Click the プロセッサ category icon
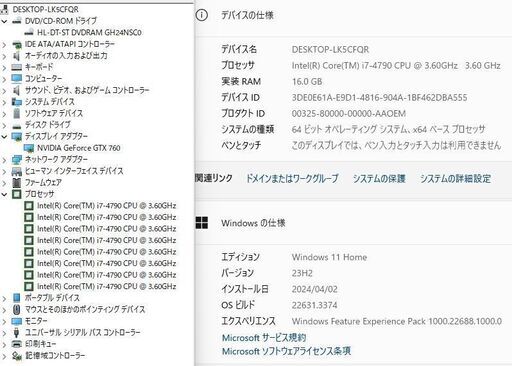512x366 pixels. tap(17, 194)
